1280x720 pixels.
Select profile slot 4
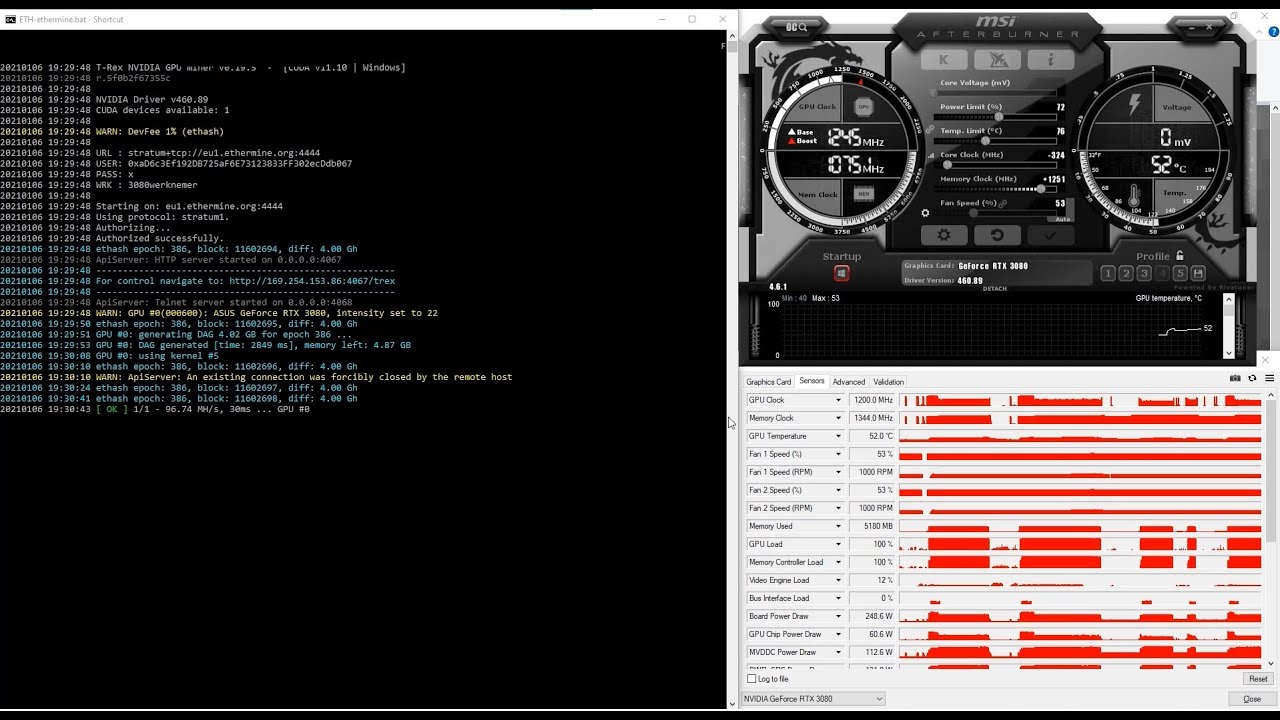click(1162, 274)
